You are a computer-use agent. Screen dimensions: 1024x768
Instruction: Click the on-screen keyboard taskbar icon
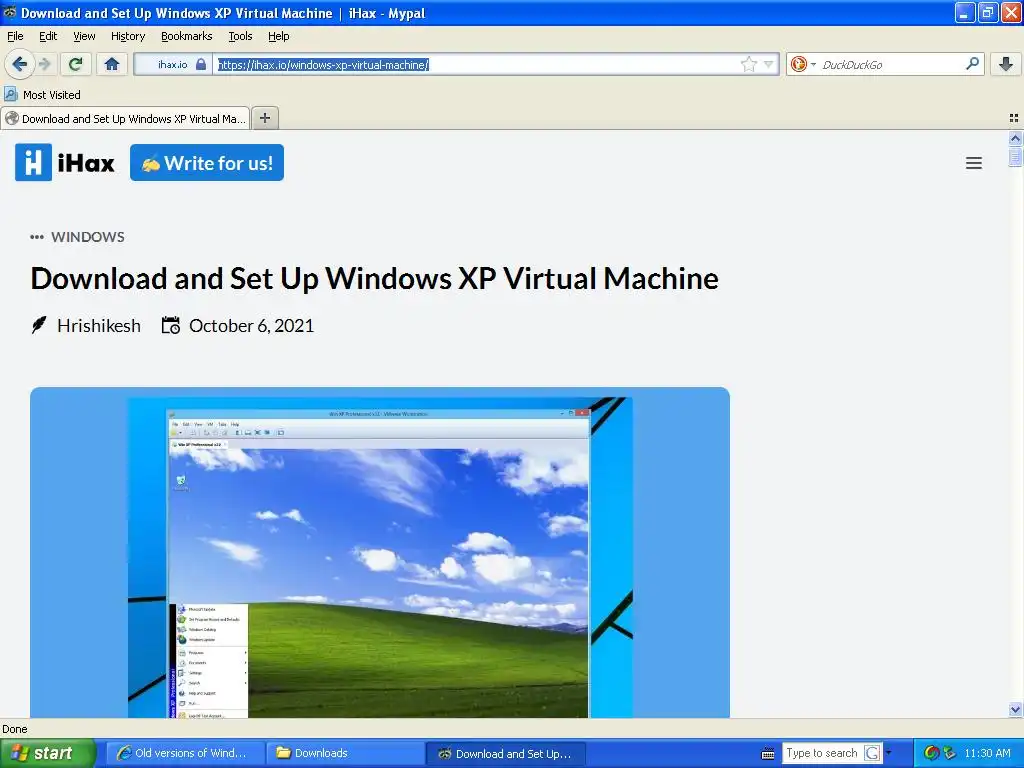click(768, 754)
